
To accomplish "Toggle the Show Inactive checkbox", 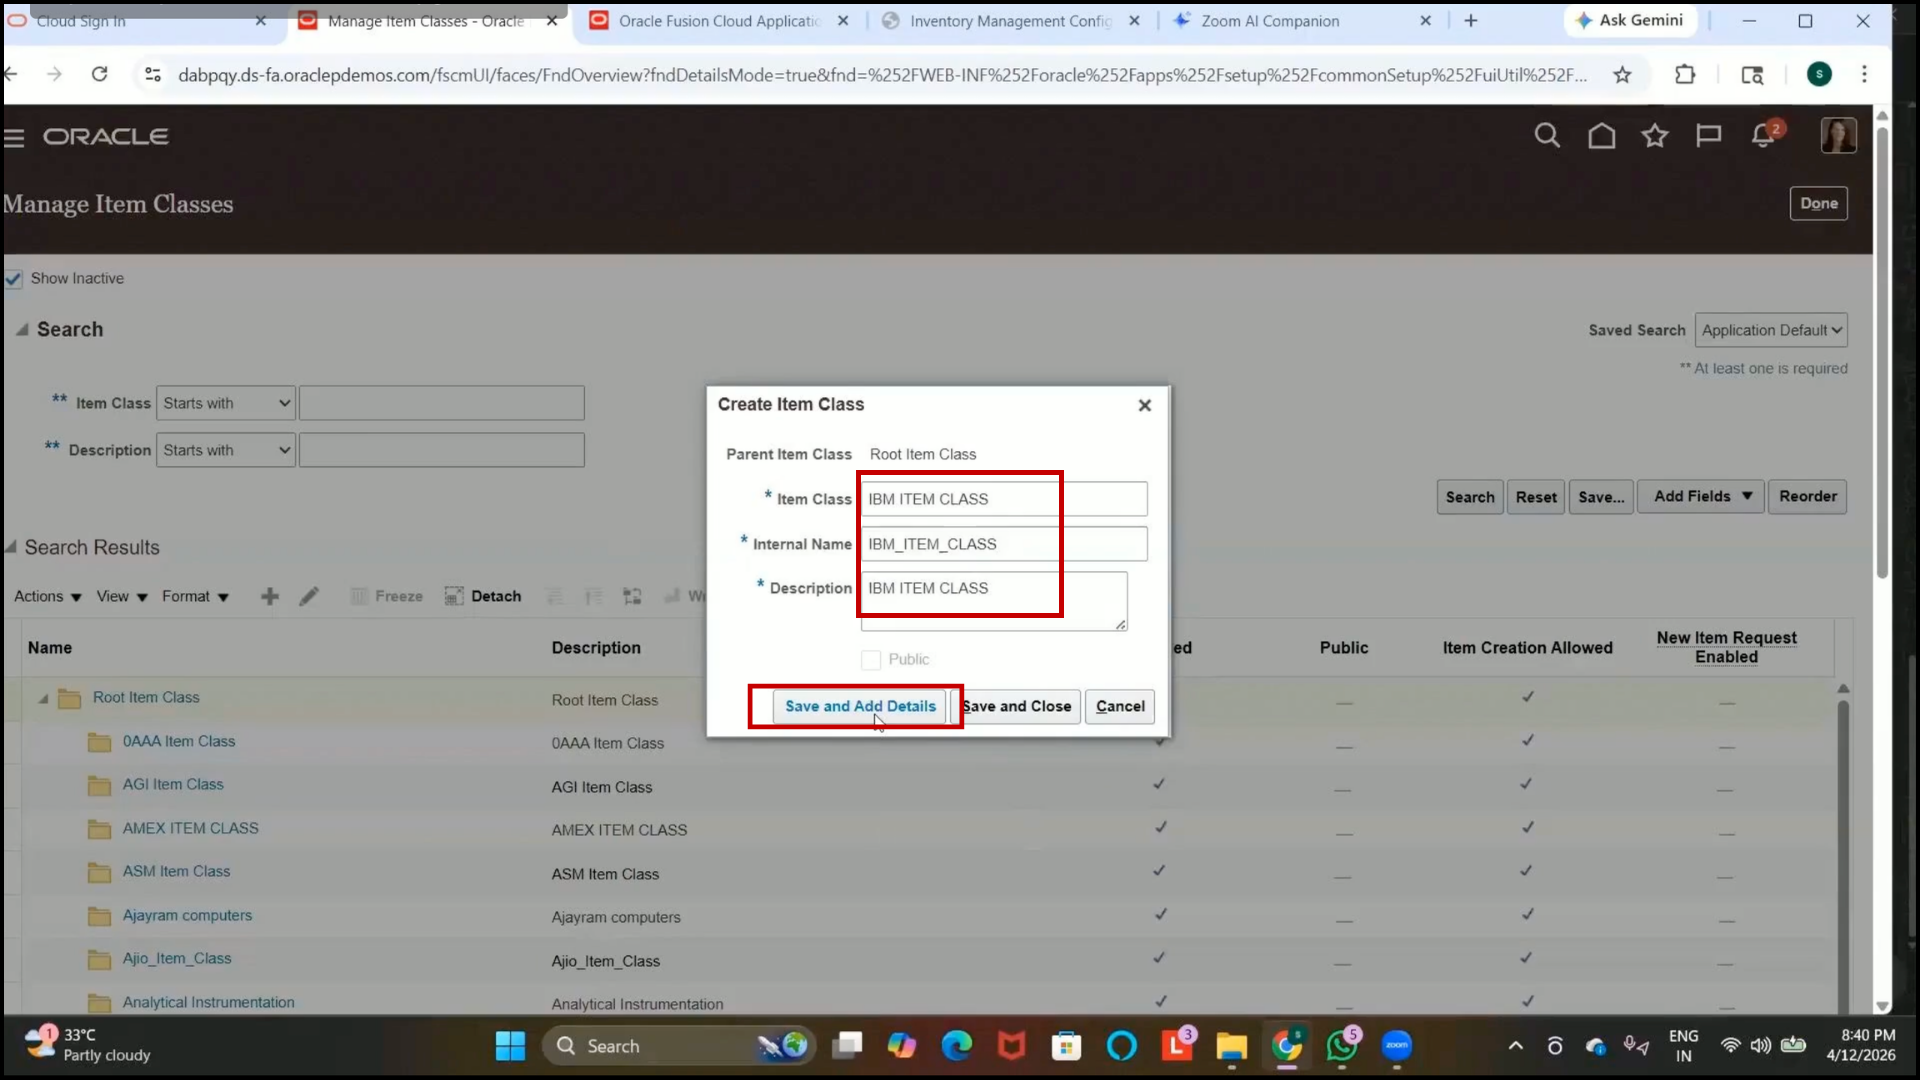I will click(x=14, y=279).
